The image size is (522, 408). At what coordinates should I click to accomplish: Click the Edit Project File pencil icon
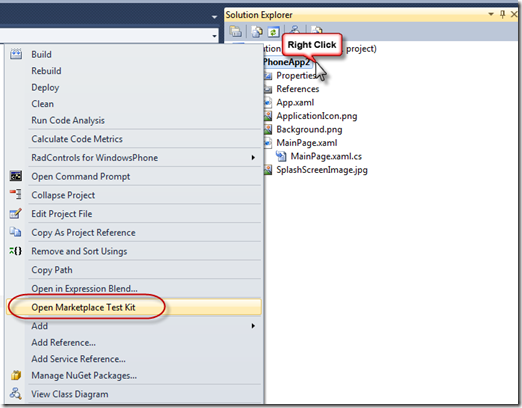pos(16,213)
